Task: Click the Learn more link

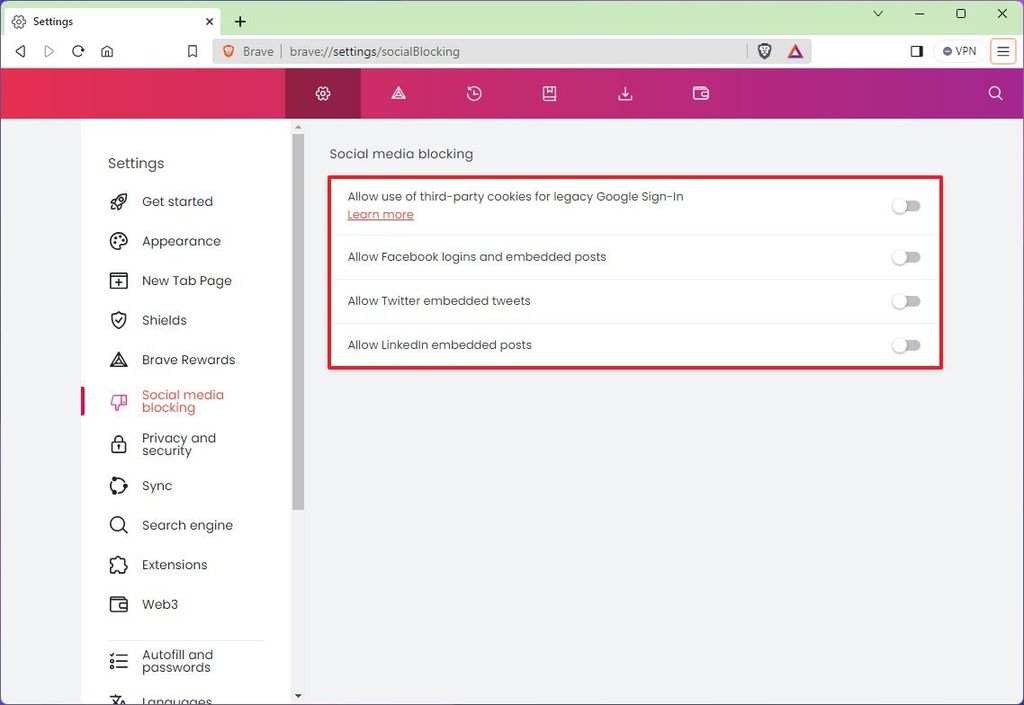Action: 380,214
